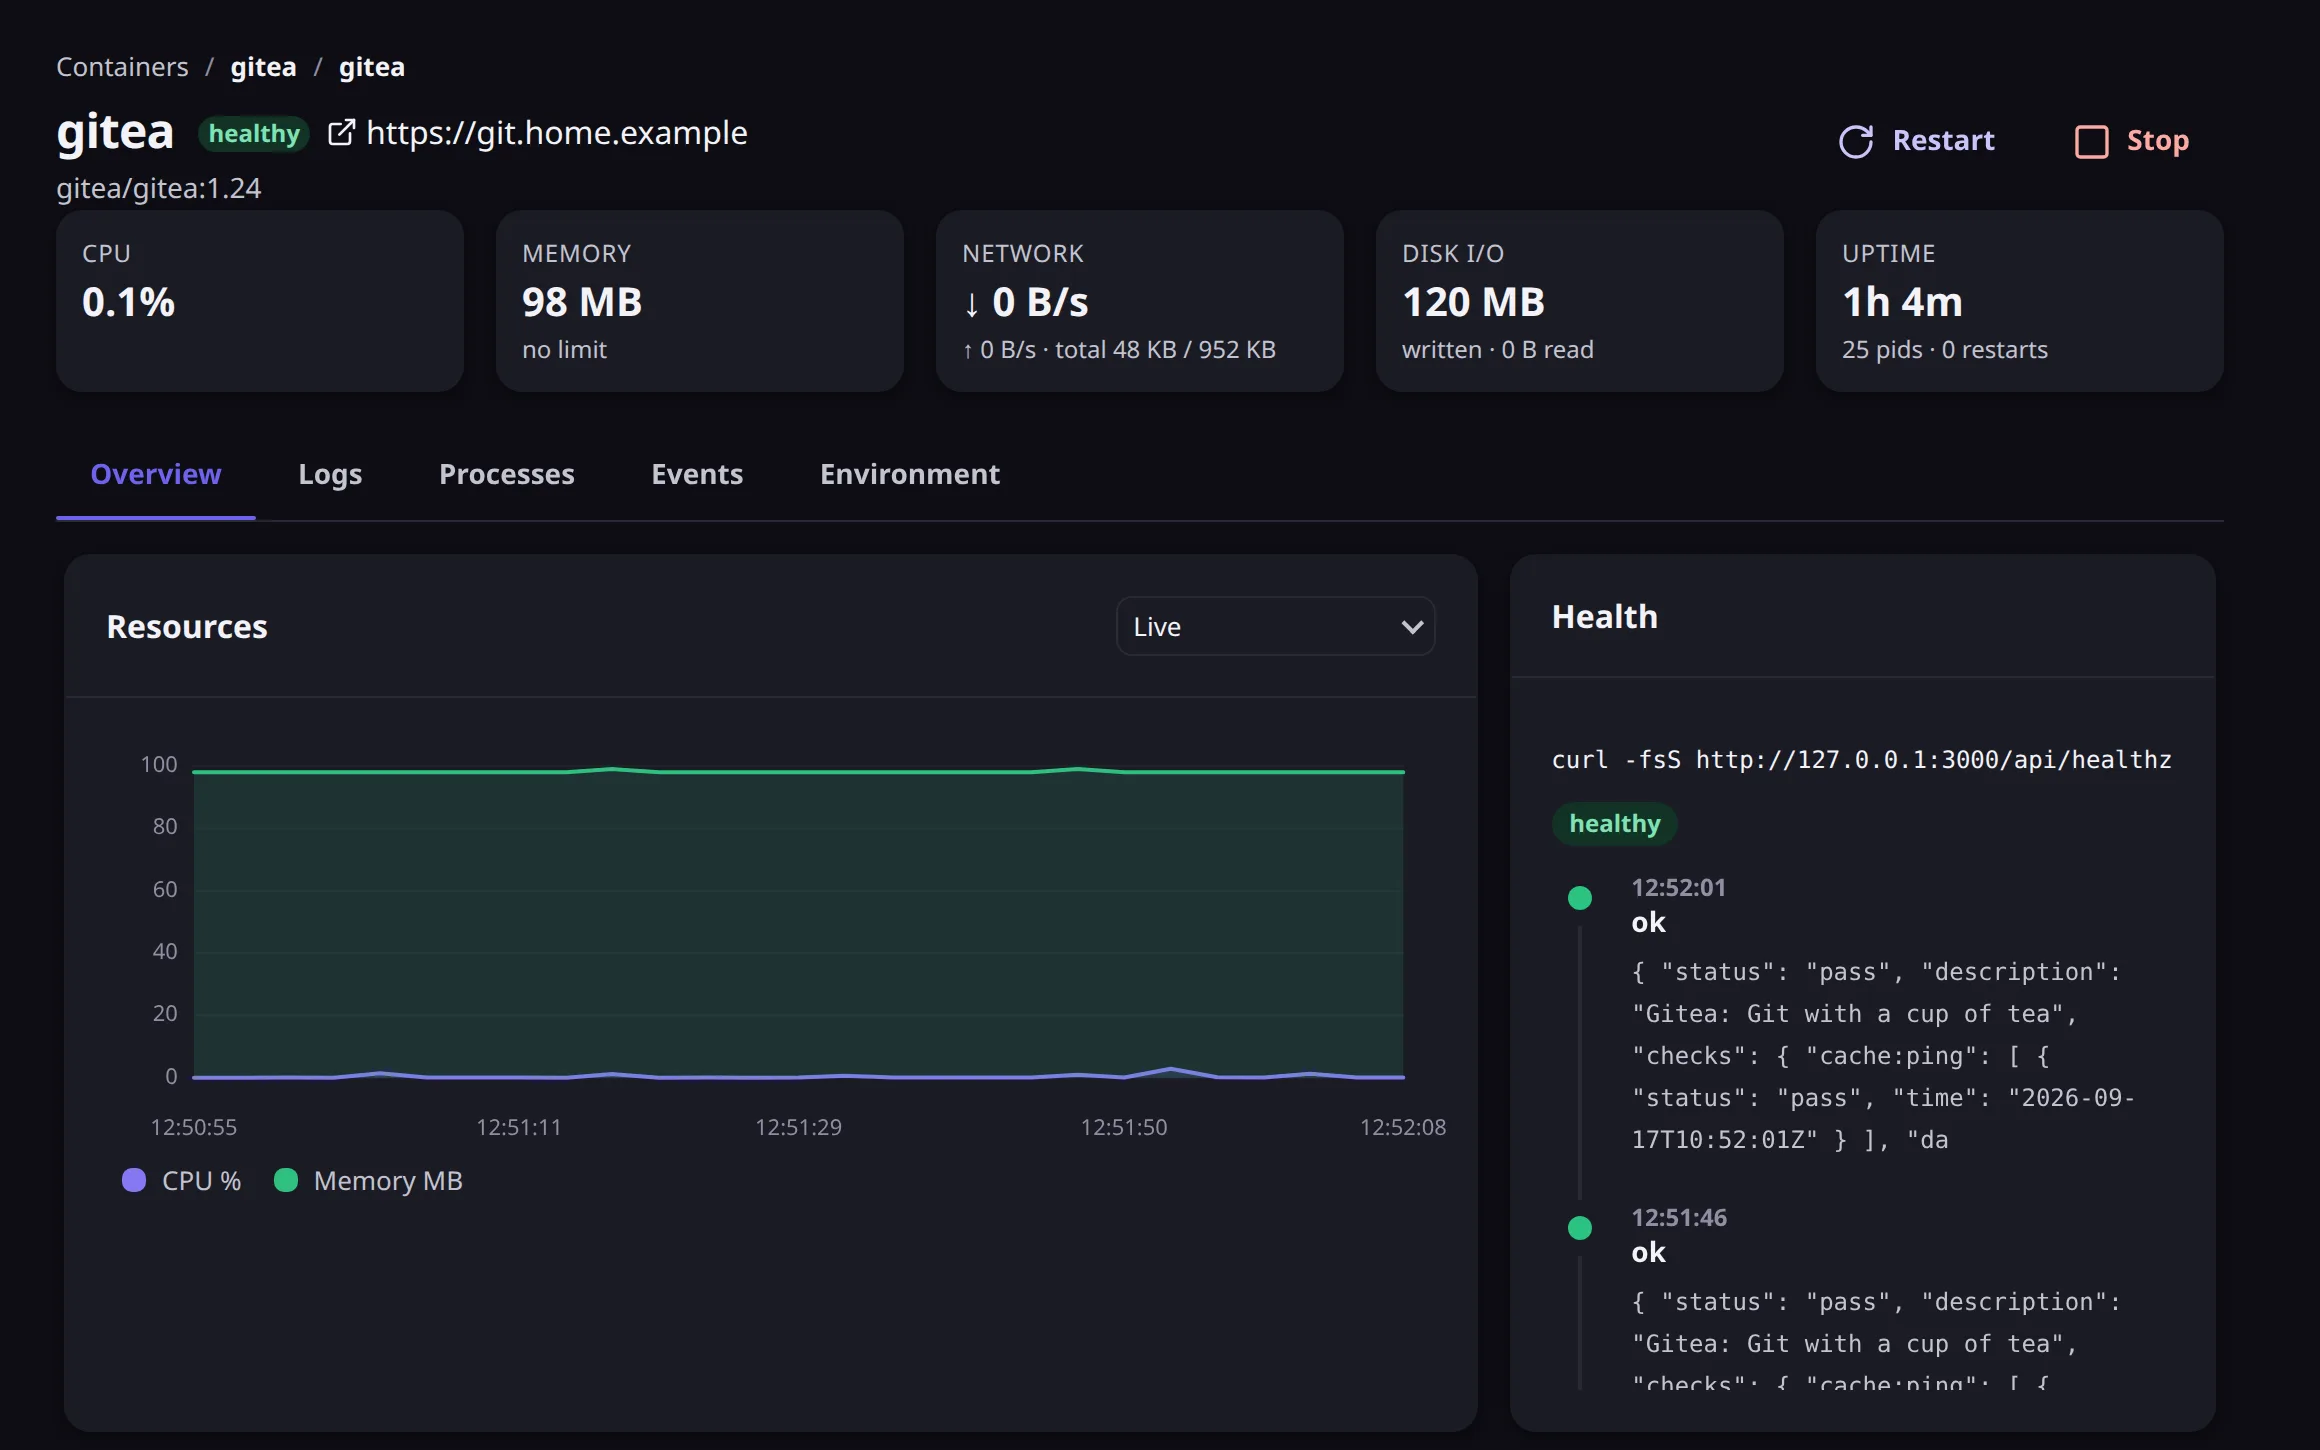Click the curl healthz command text

click(1861, 760)
